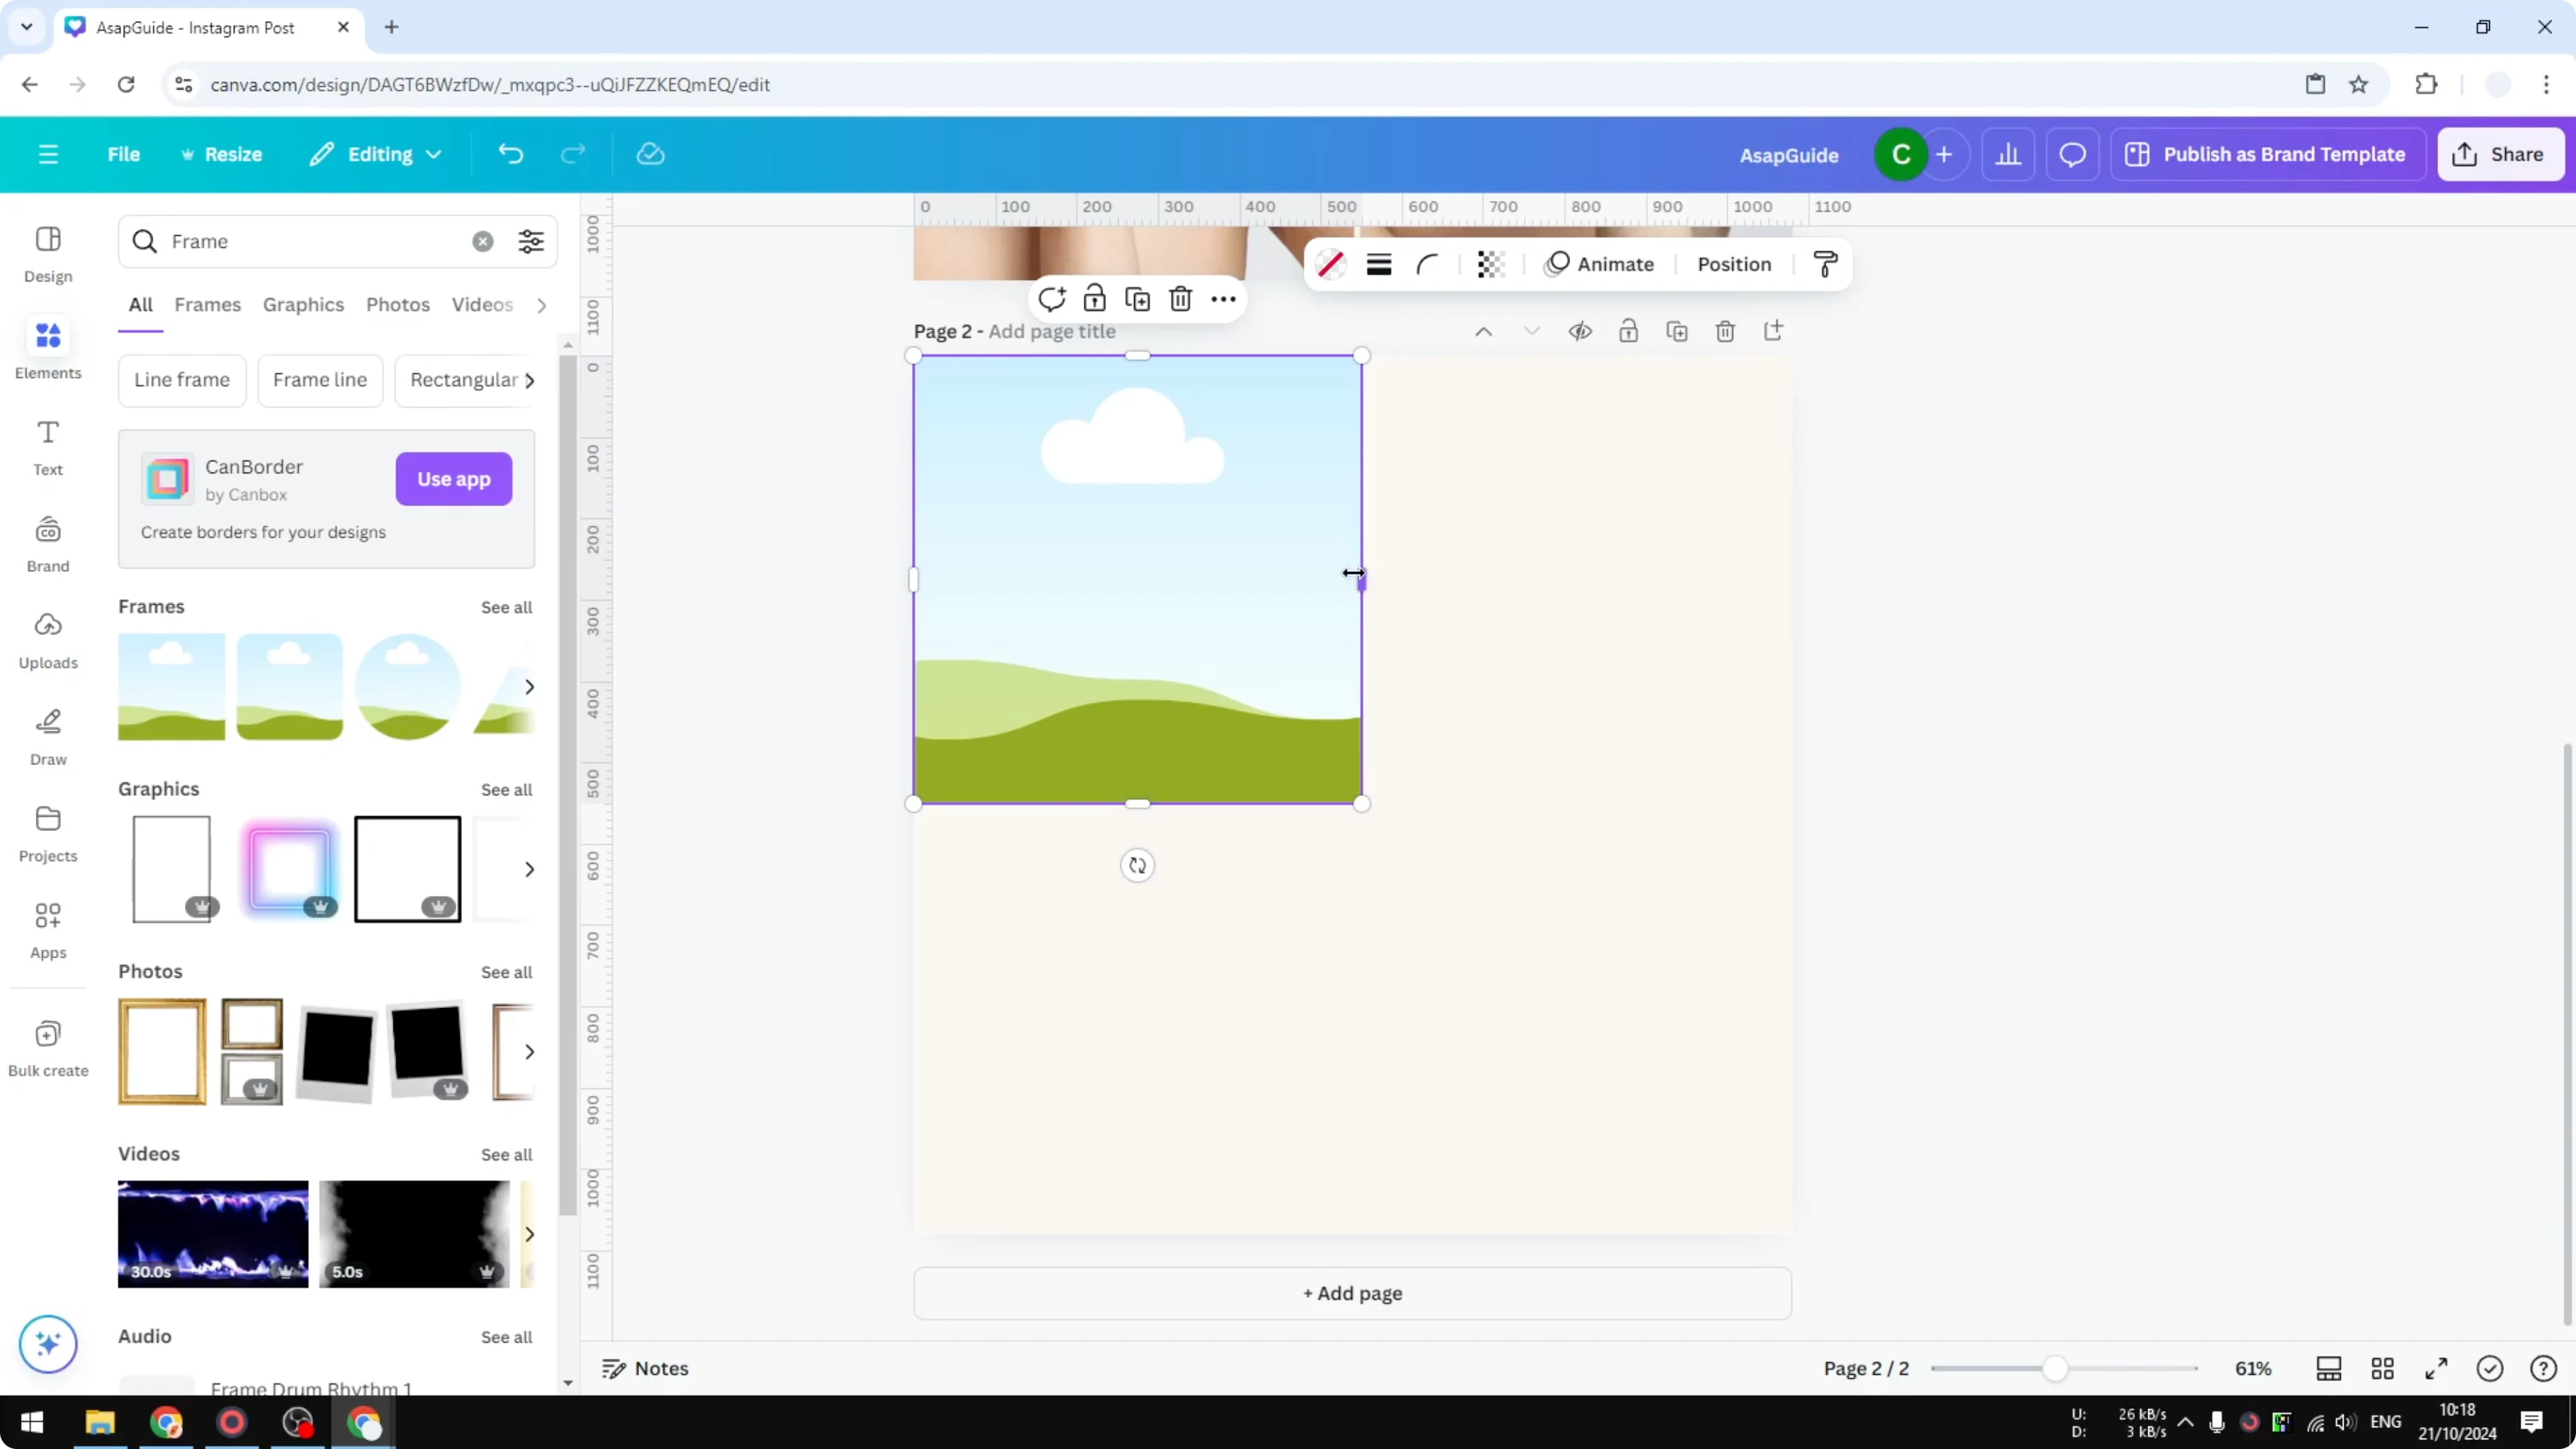Select the Elements panel in sidebar

pyautogui.click(x=47, y=348)
